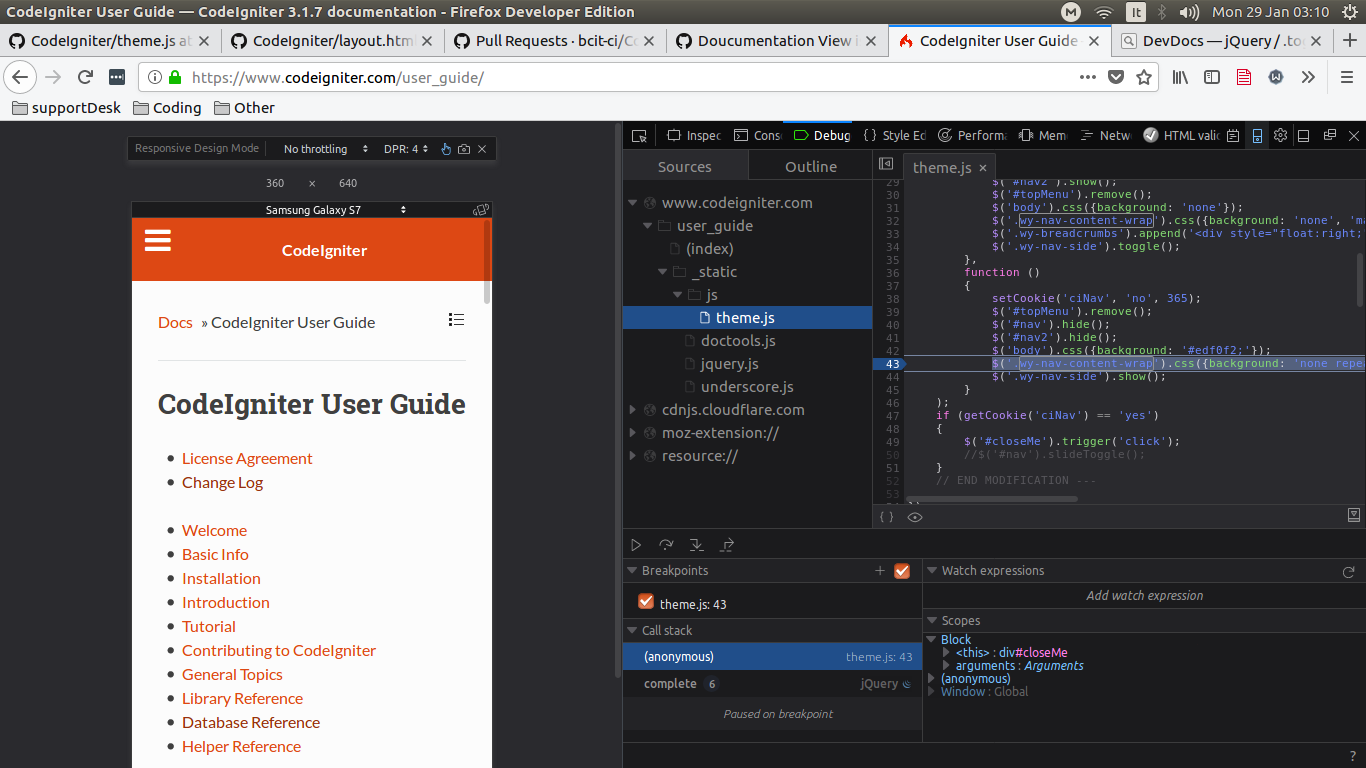Collapse the Call stack section
The height and width of the screenshot is (768, 1366).
(660, 630)
